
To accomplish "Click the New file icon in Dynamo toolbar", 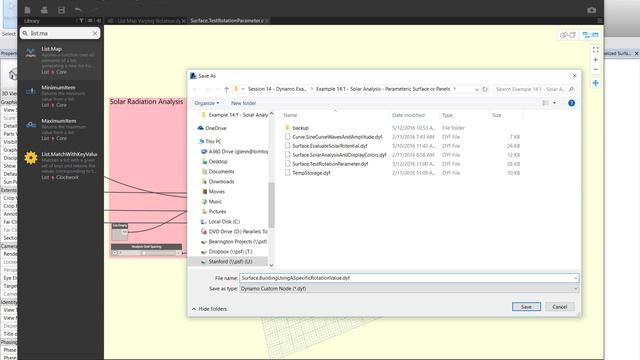I will pos(27,10).
